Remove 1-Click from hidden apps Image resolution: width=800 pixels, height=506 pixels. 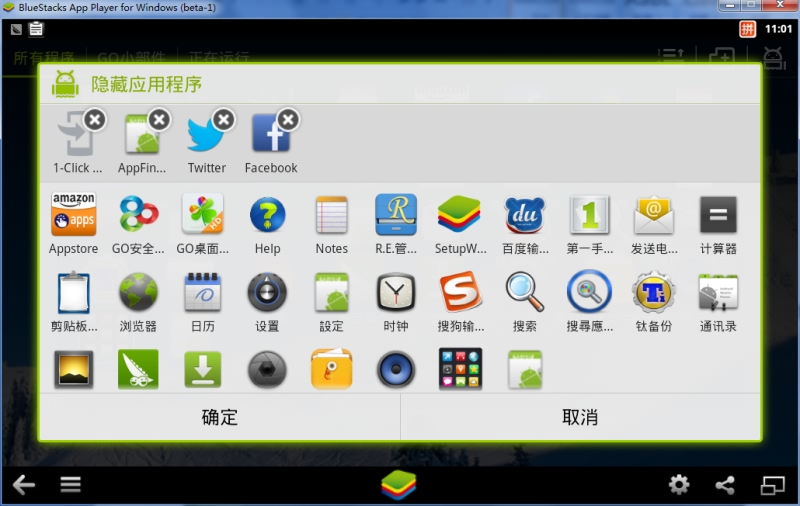pos(95,120)
